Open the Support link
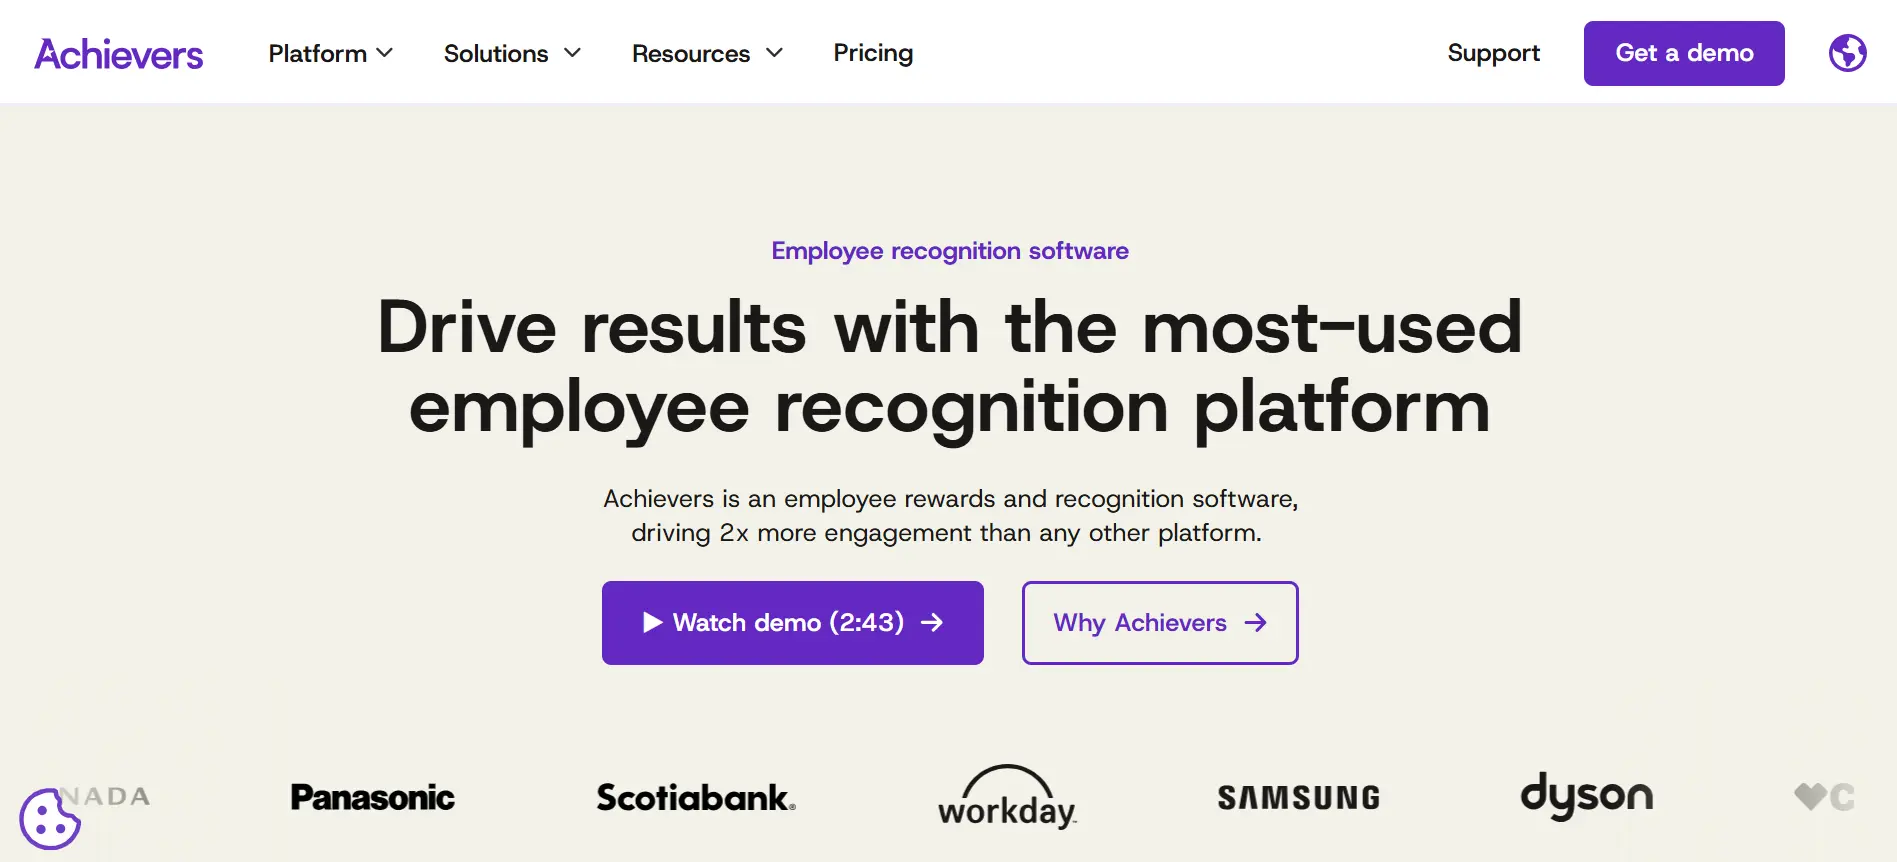This screenshot has height=862, width=1897. coord(1494,53)
